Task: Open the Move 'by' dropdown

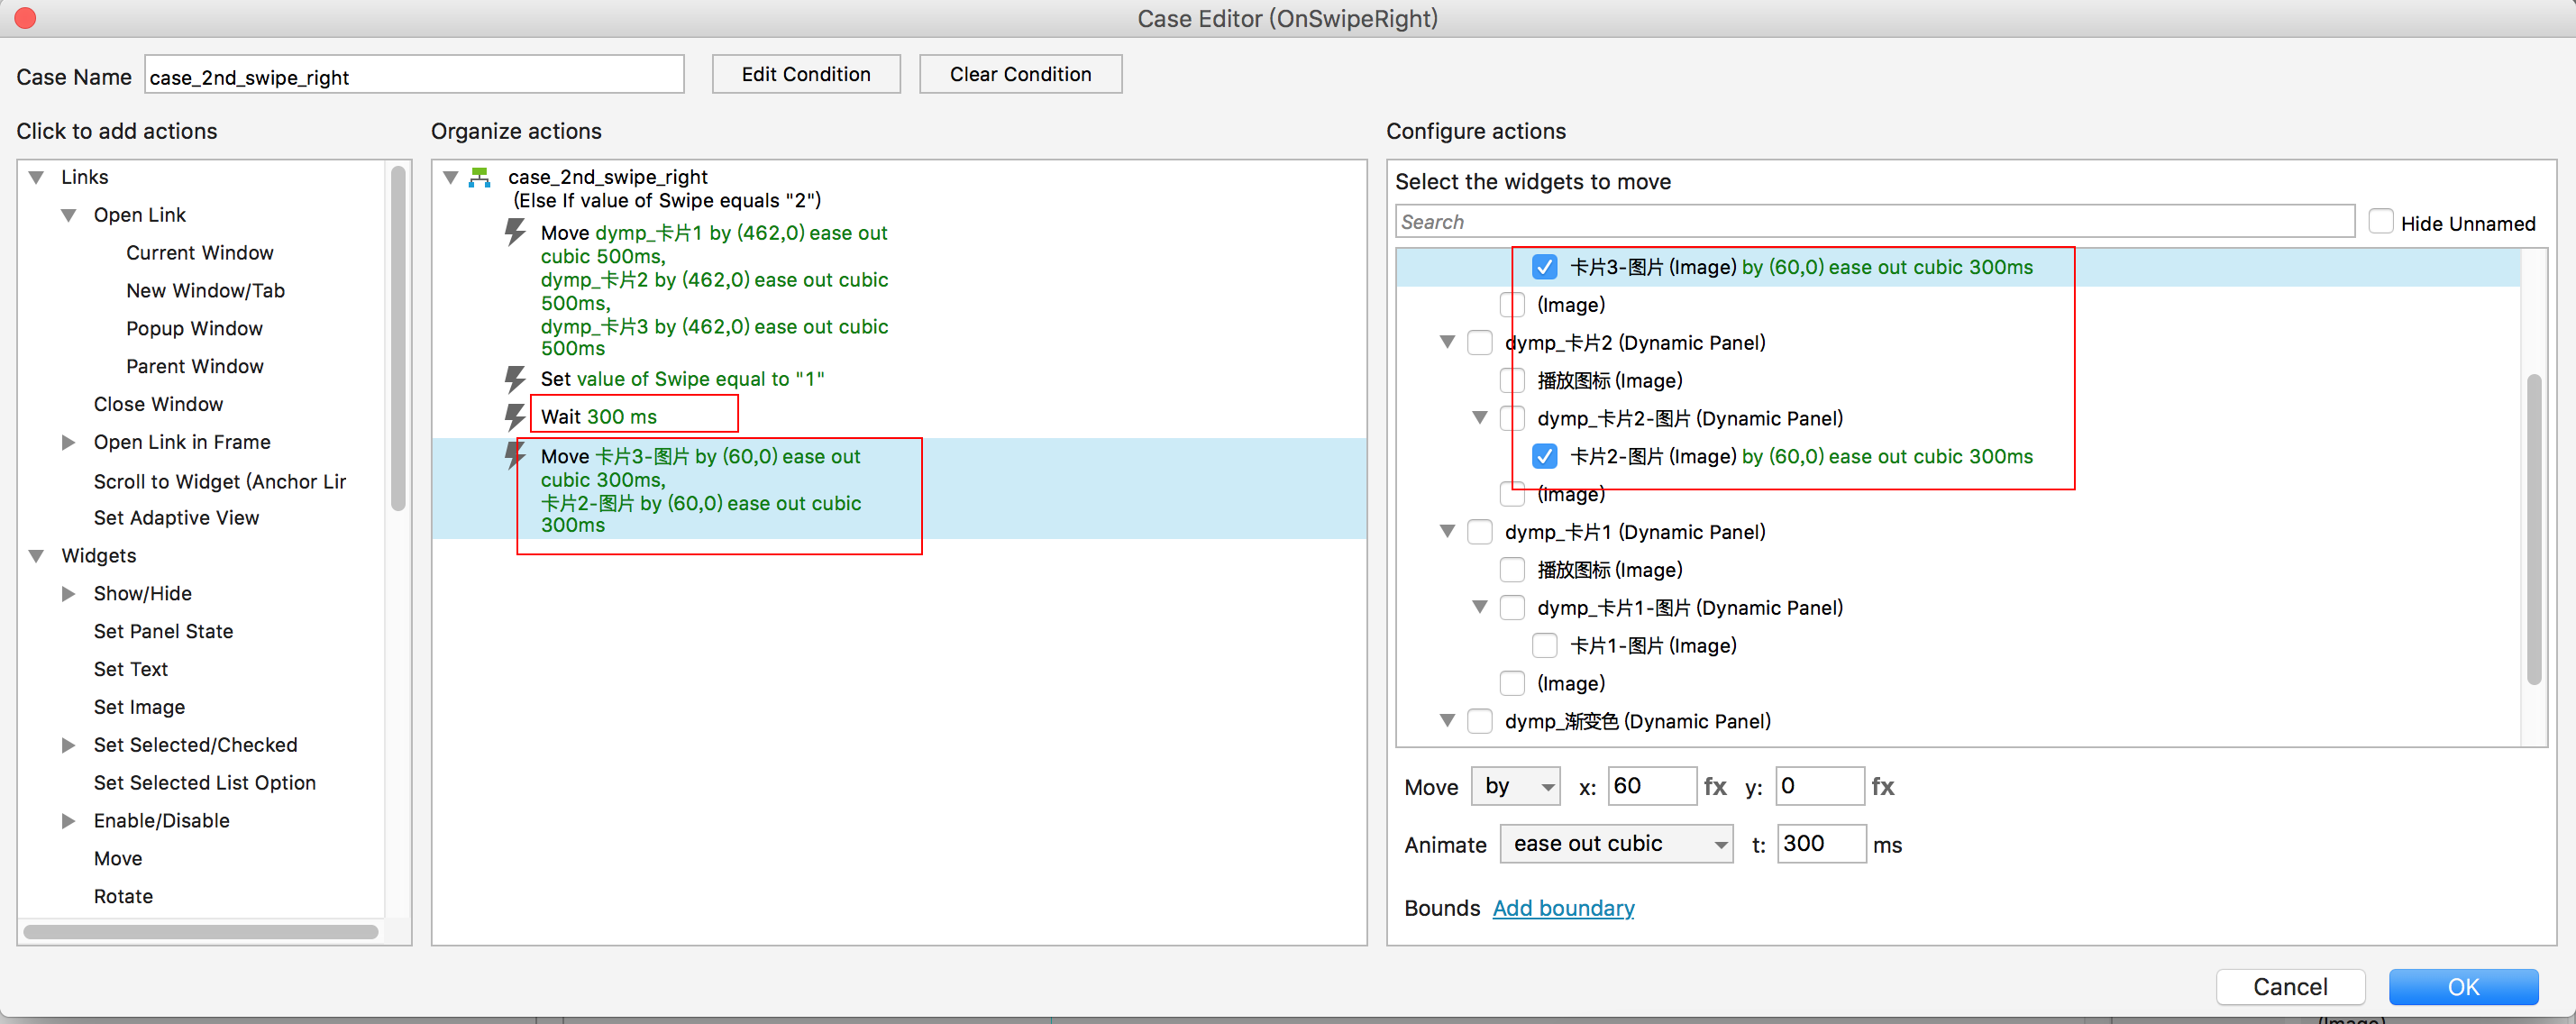Action: click(x=1515, y=786)
